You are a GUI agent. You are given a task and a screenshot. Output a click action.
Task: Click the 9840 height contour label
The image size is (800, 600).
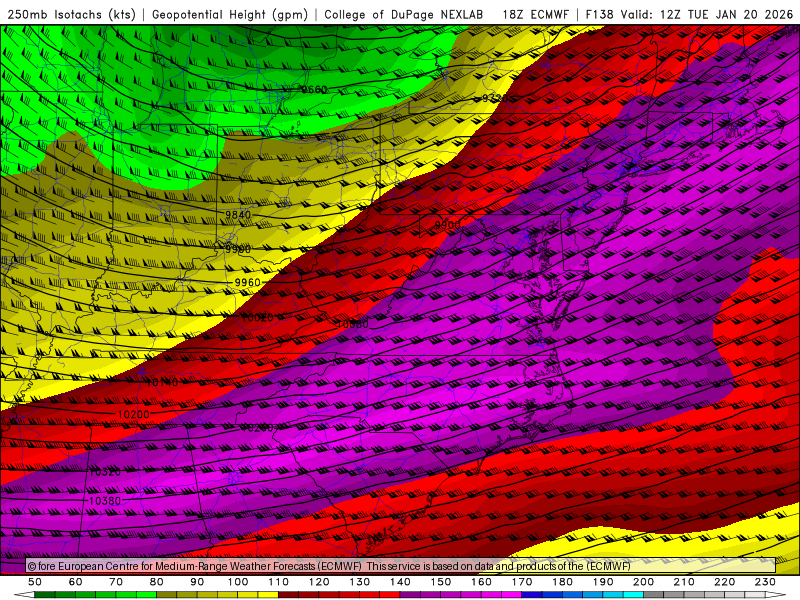[x=238, y=215]
